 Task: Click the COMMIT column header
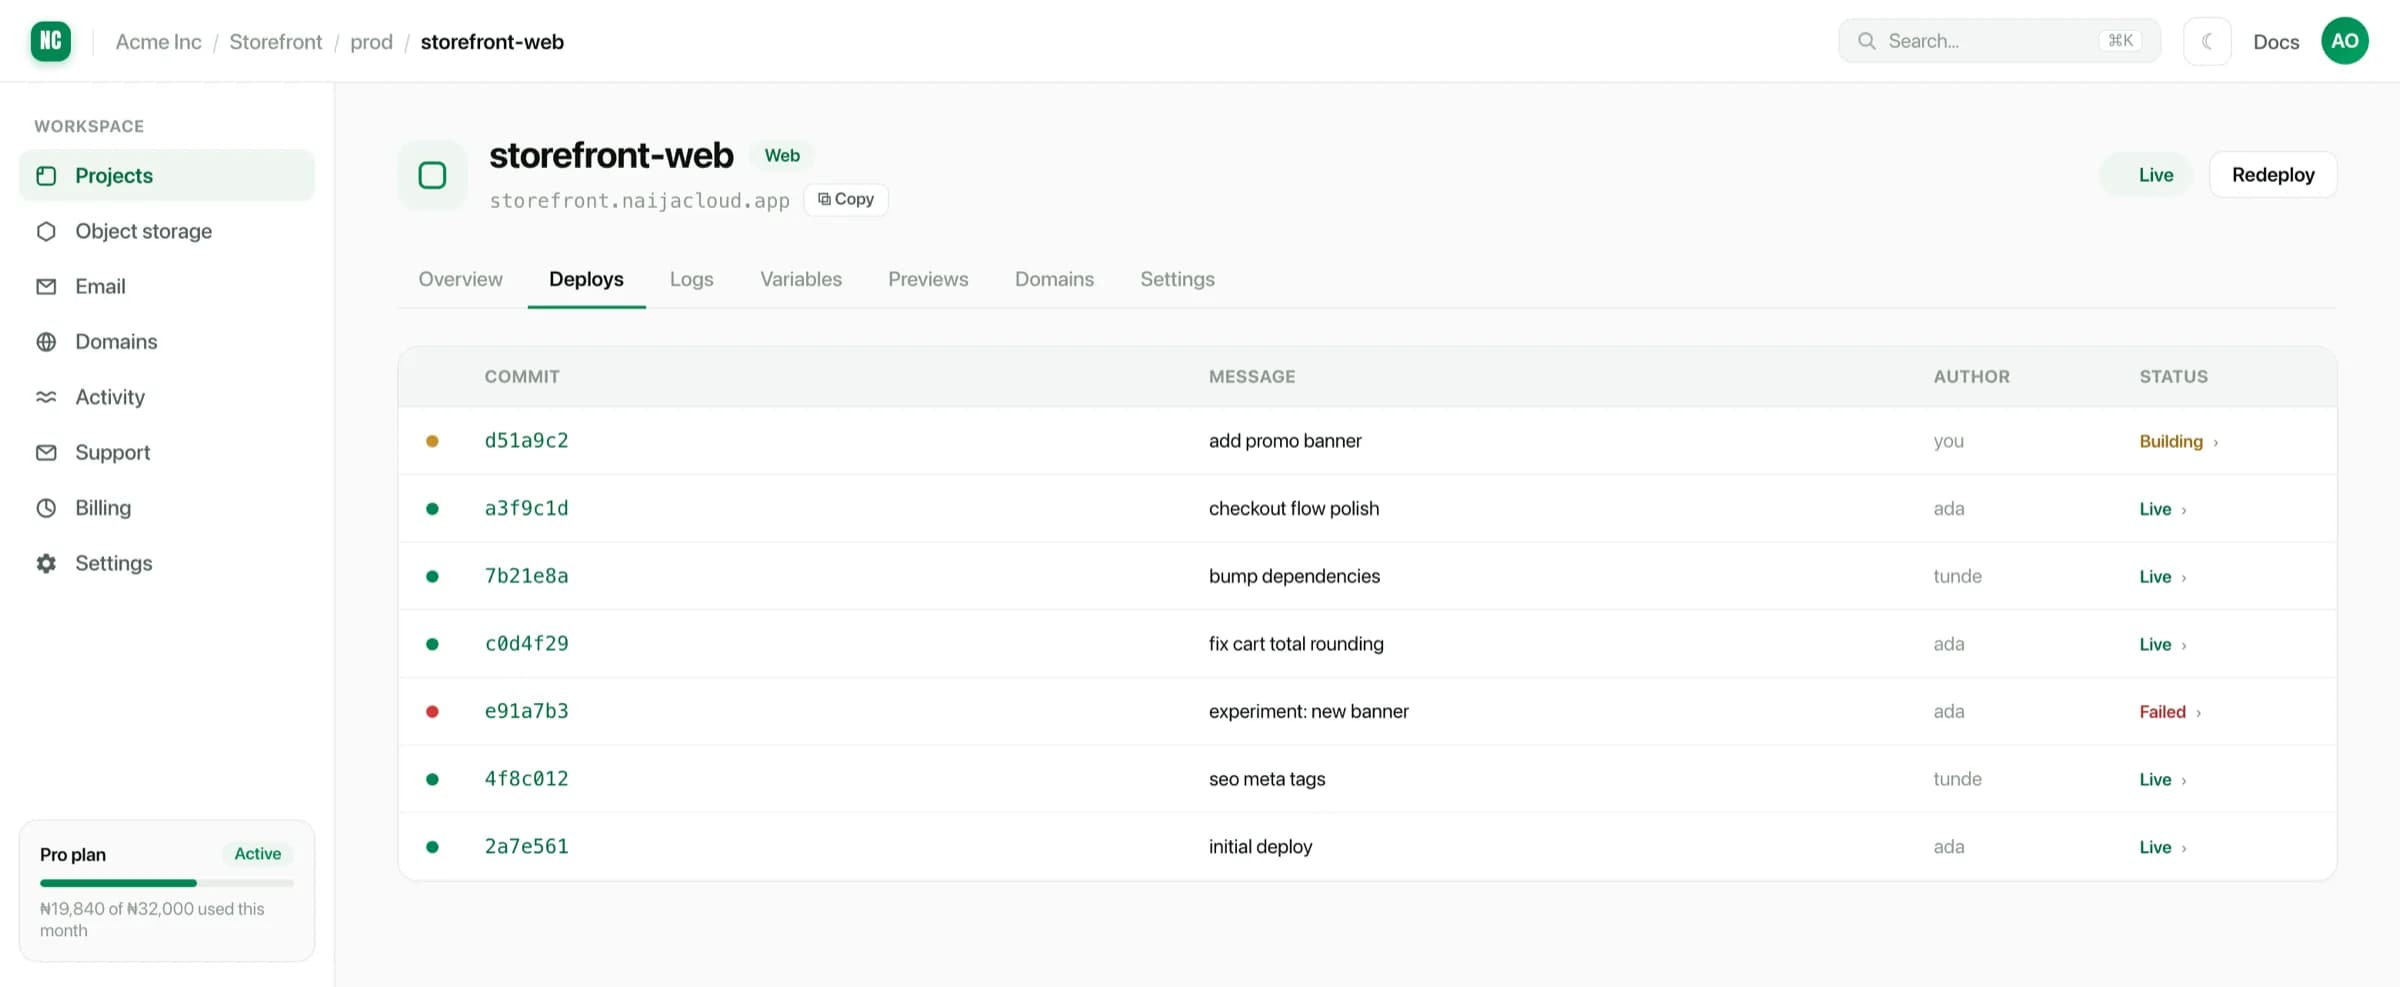tap(522, 377)
